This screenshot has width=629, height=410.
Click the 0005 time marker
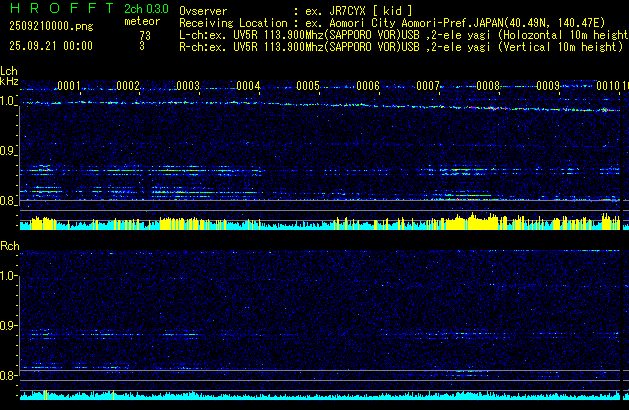(x=308, y=87)
